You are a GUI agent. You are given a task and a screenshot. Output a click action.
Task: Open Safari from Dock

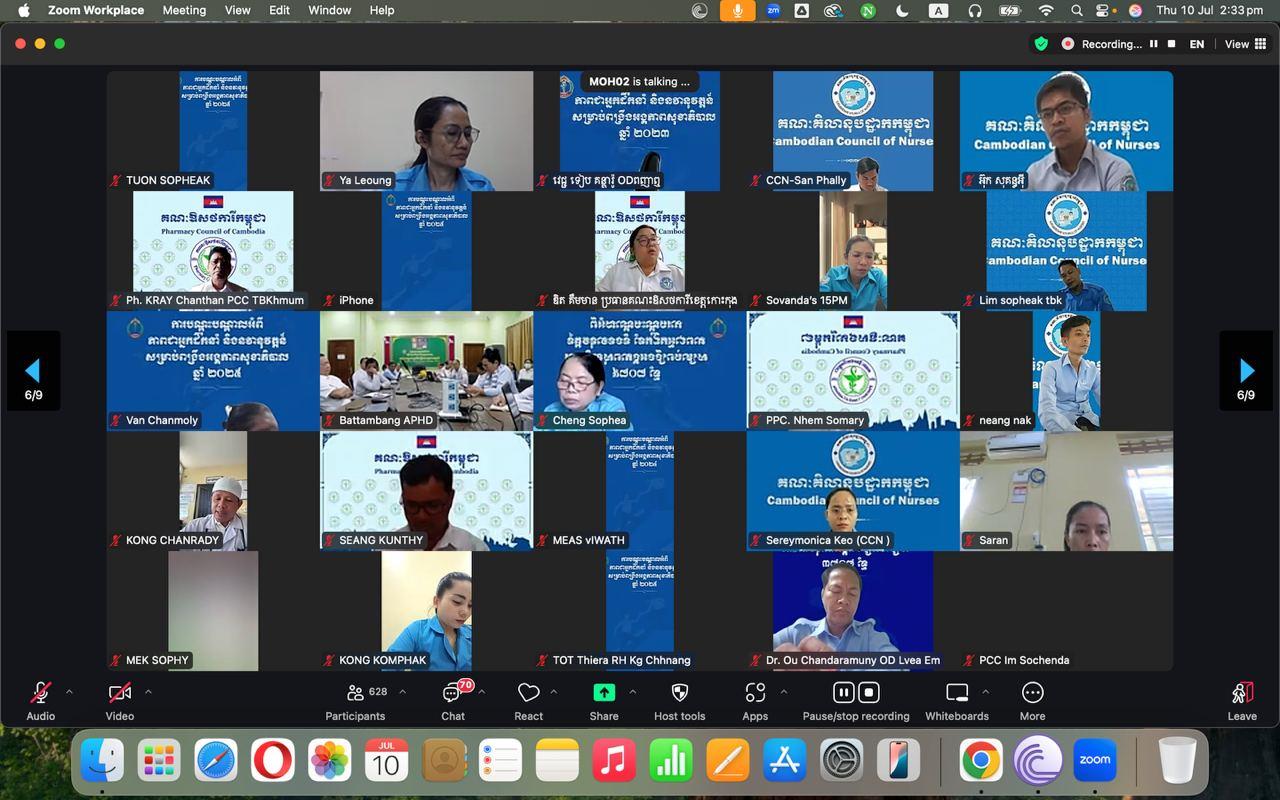(x=216, y=761)
